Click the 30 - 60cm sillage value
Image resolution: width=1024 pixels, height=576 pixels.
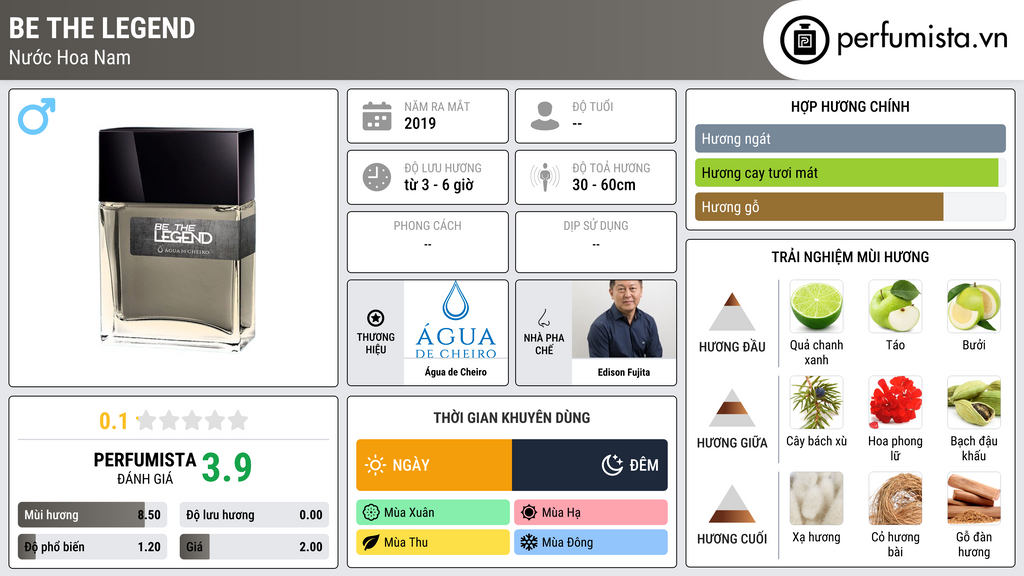point(604,185)
